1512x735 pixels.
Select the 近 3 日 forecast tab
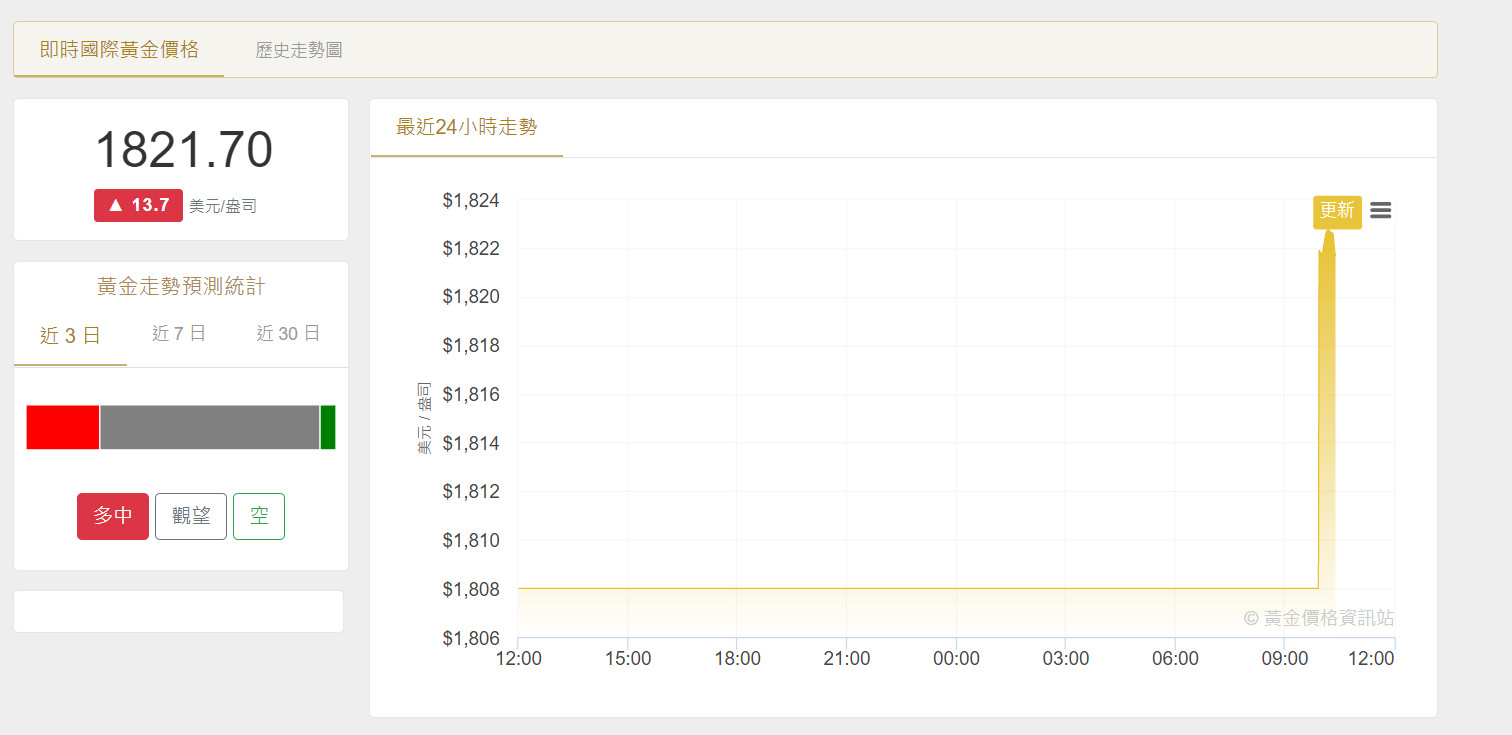click(x=70, y=335)
